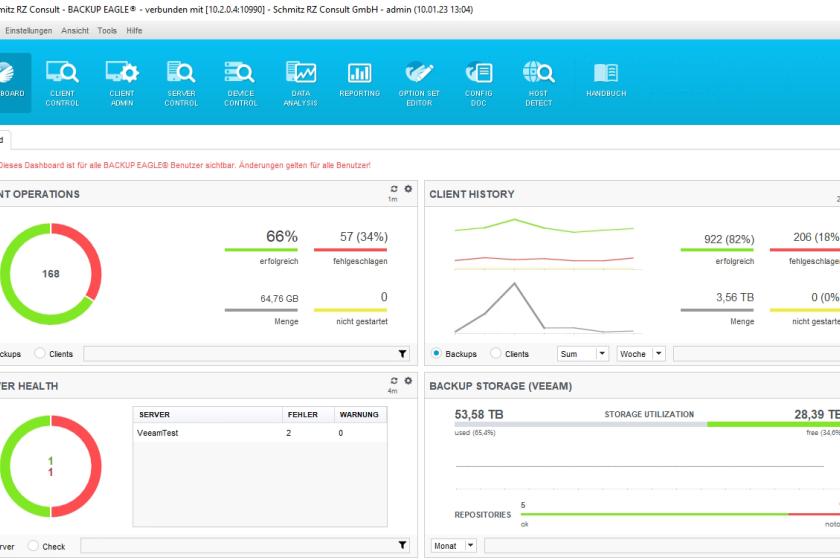
Task: Open Client Operations widget settings gear
Action: click(x=408, y=189)
